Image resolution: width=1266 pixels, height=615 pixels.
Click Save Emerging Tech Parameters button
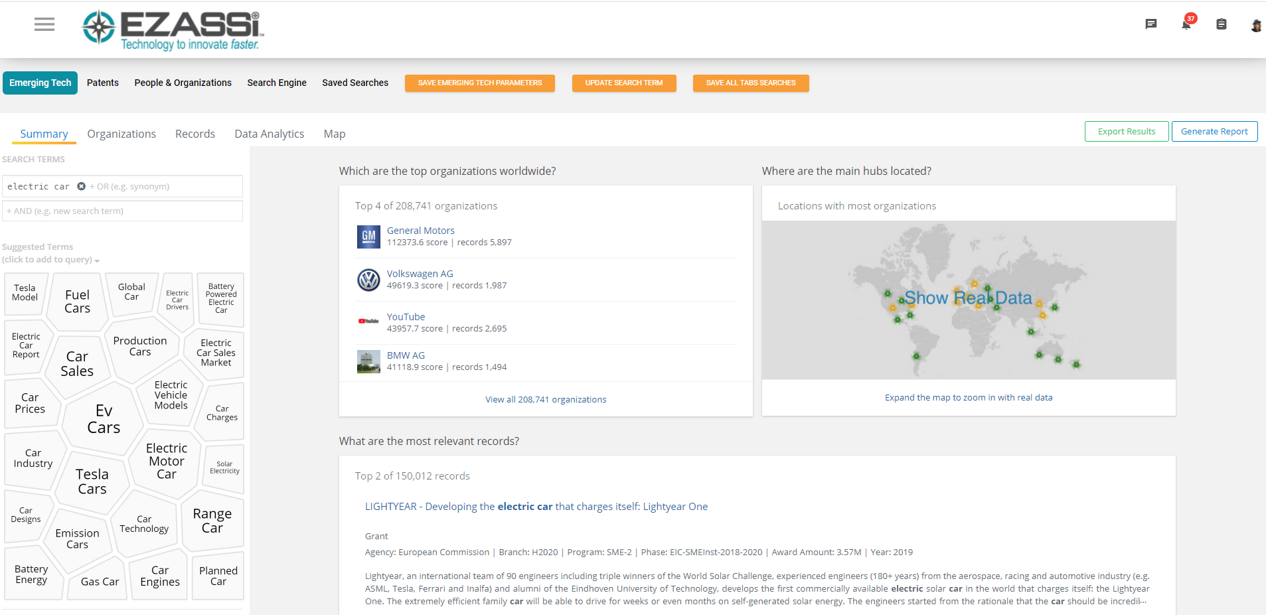click(x=480, y=83)
